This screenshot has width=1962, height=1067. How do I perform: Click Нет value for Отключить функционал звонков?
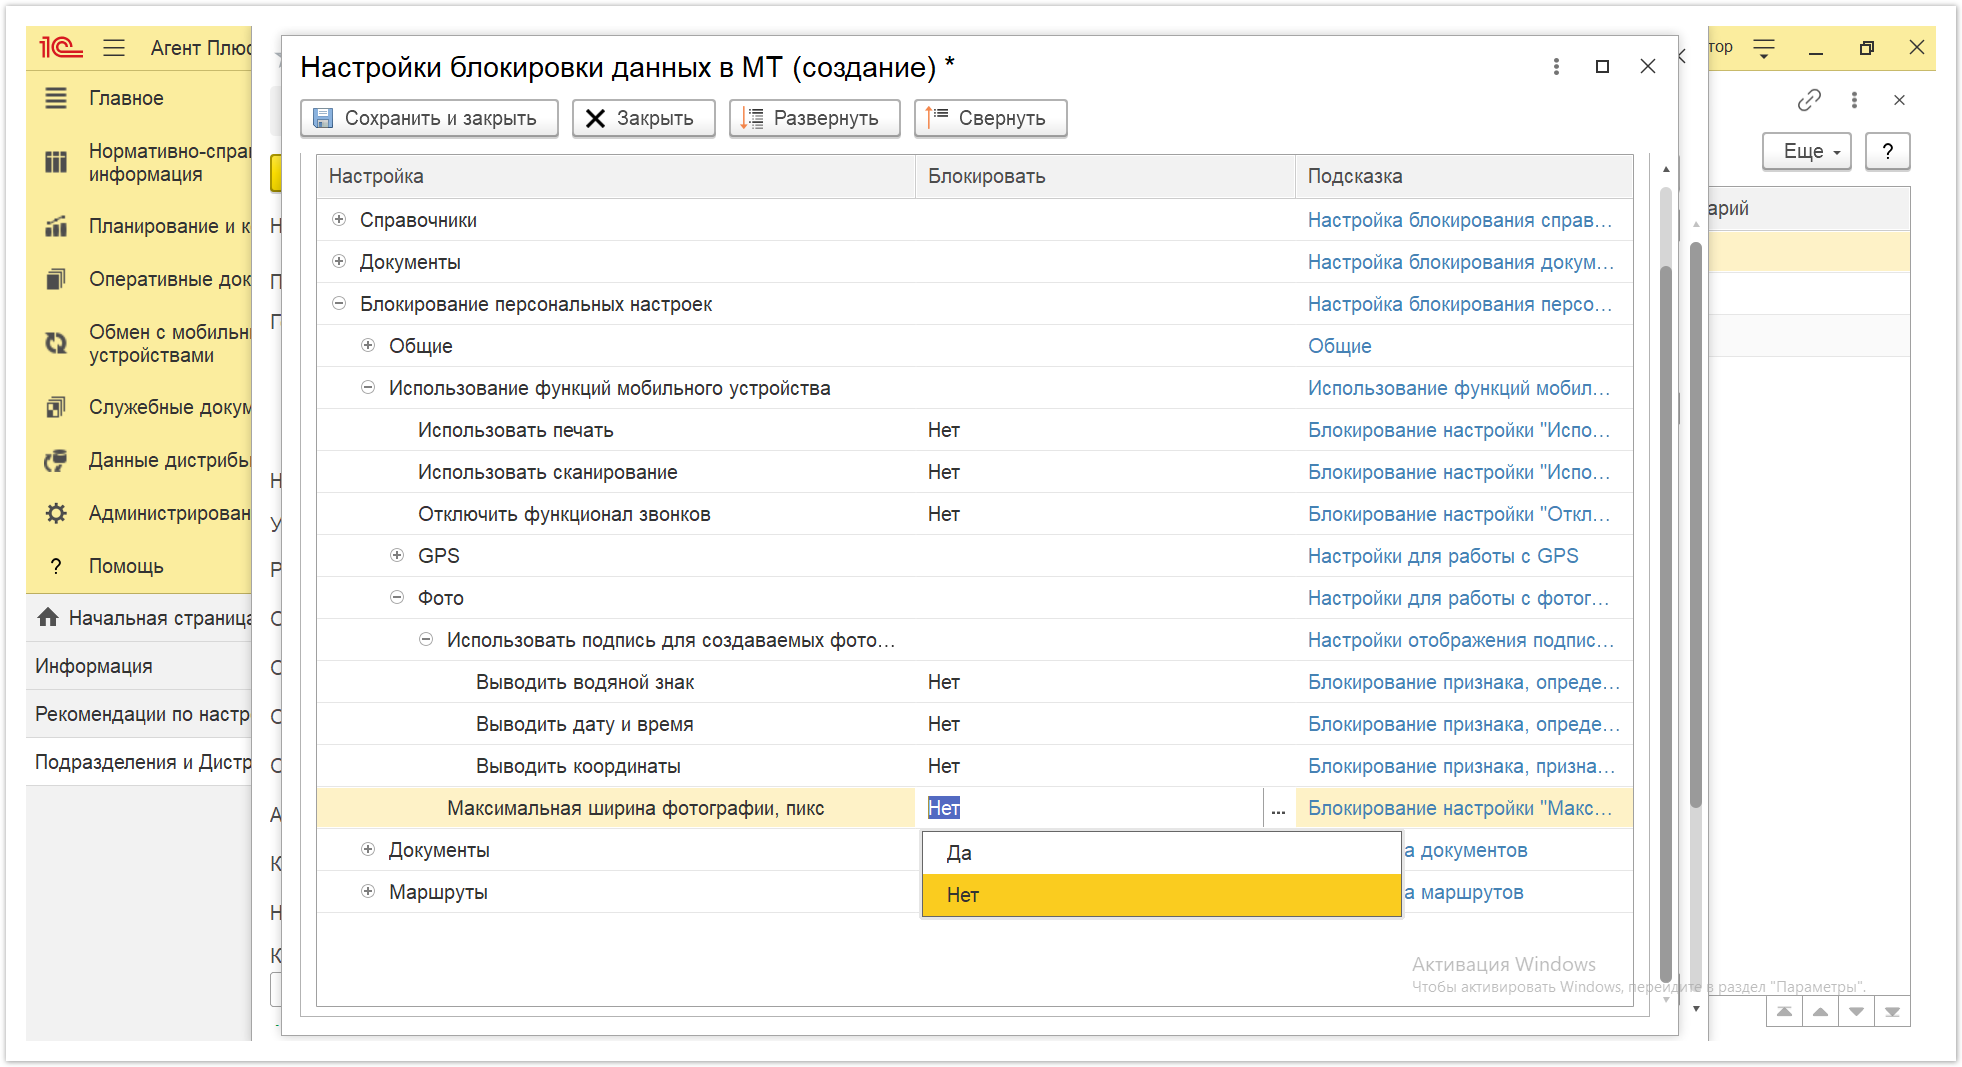click(944, 514)
